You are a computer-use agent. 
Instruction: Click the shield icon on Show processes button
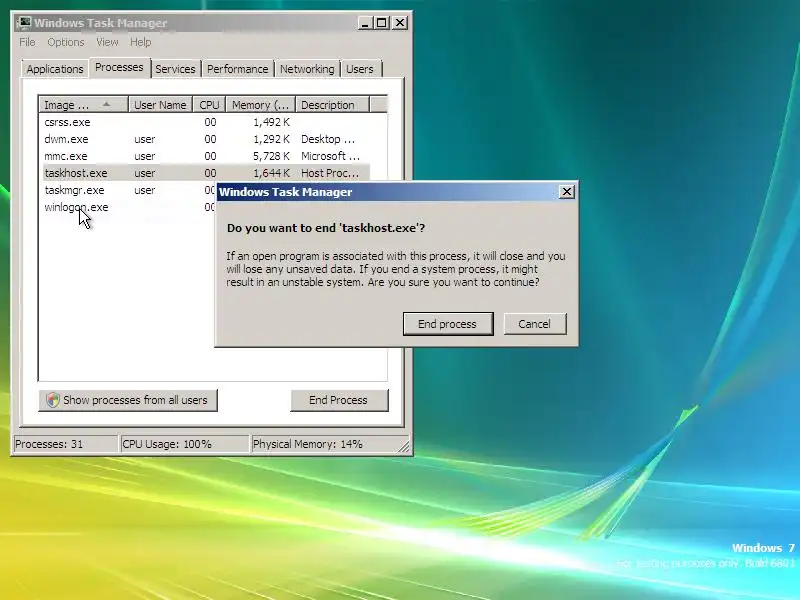[53, 400]
